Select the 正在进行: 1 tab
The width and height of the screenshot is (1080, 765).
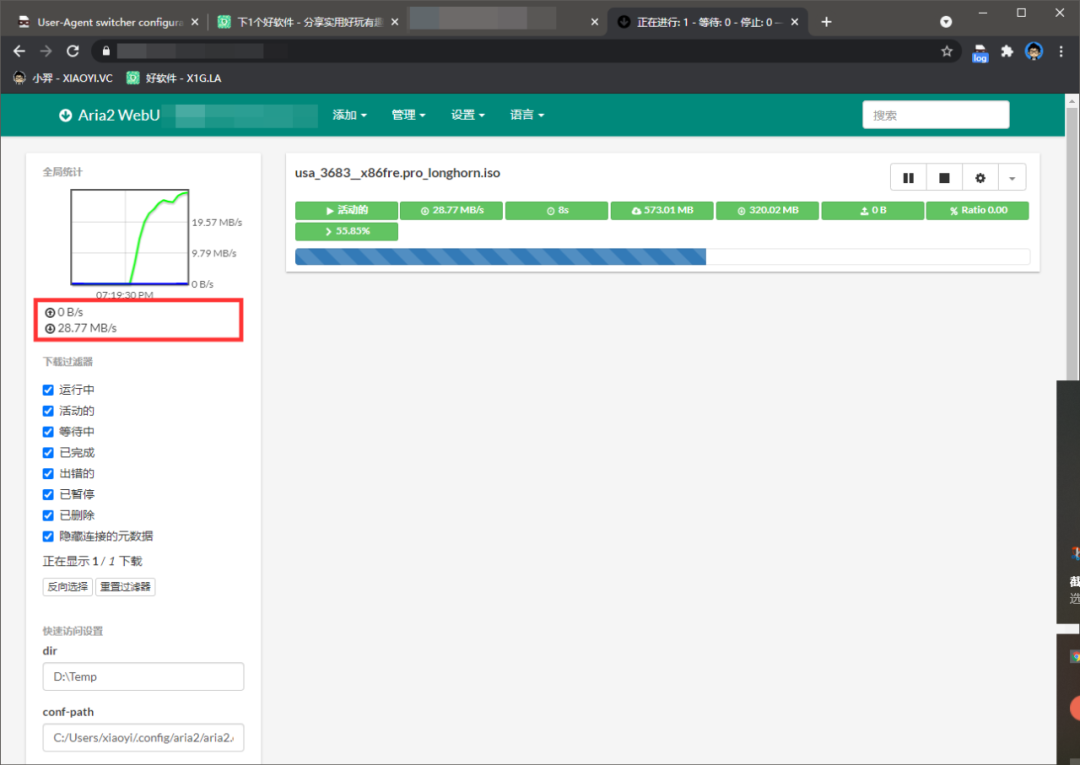click(x=707, y=22)
